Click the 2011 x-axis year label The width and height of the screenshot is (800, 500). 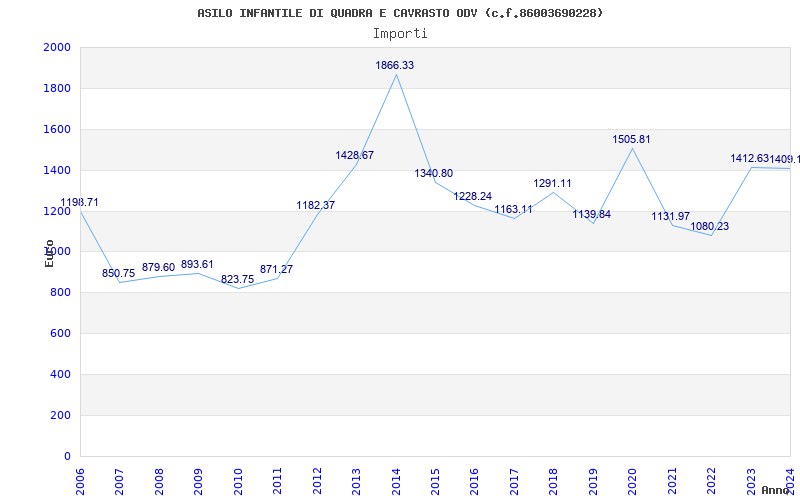tap(278, 482)
